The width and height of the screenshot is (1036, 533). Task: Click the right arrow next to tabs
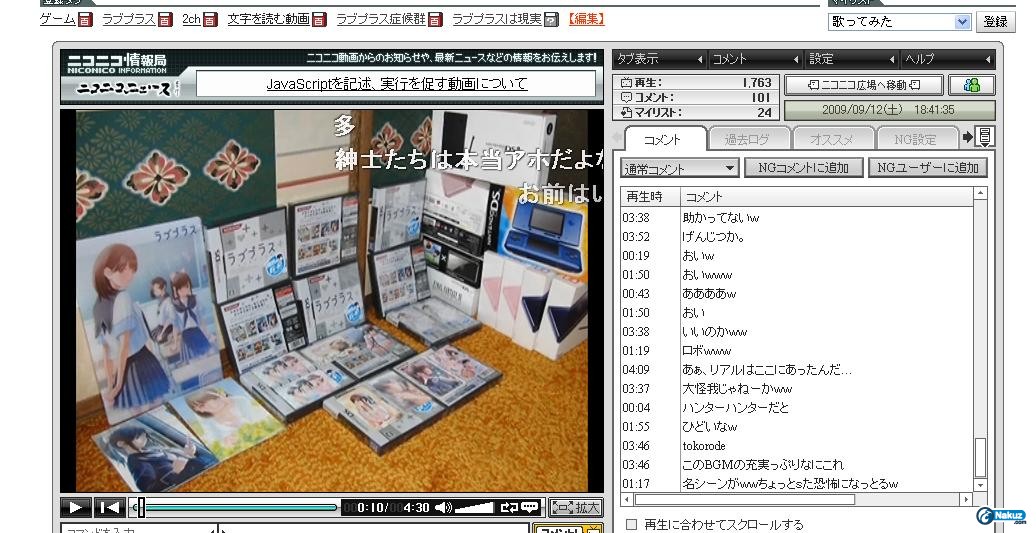point(968,137)
